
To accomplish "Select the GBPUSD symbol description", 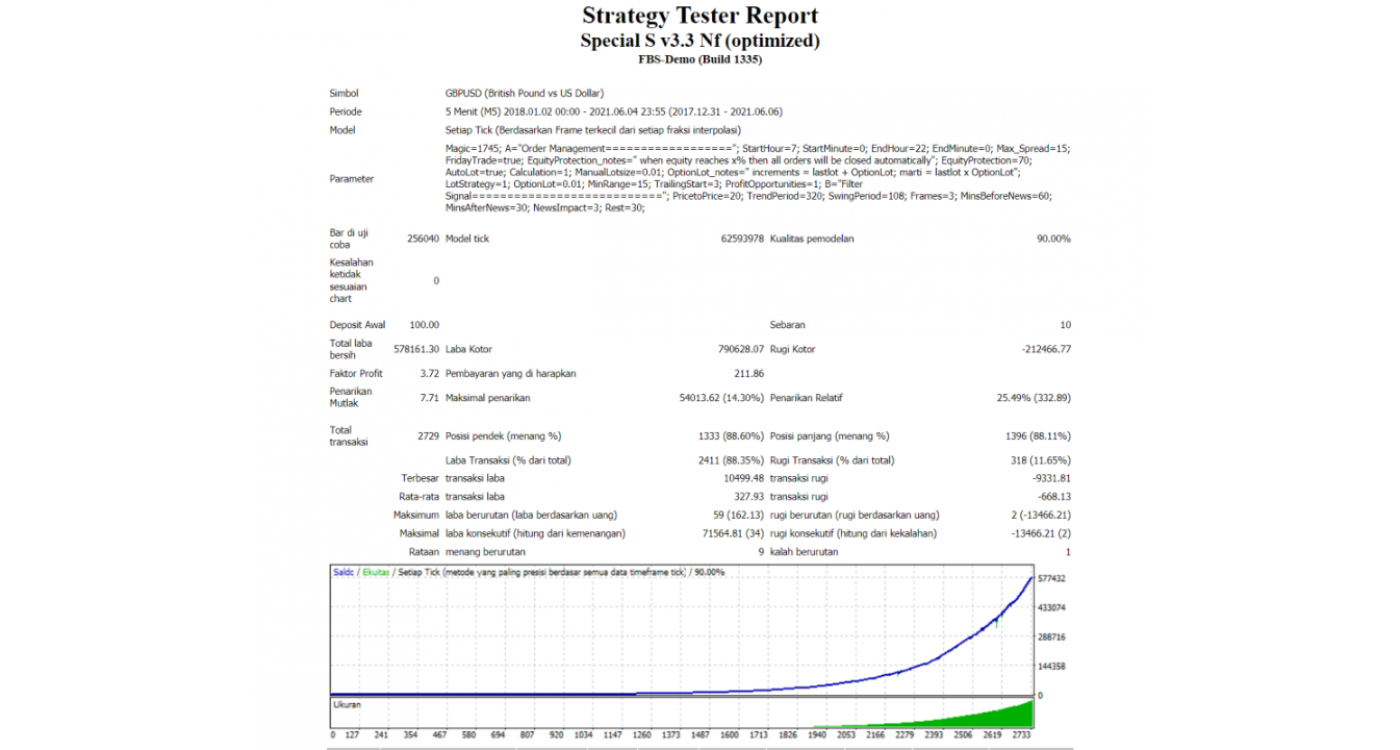I will [x=524, y=93].
